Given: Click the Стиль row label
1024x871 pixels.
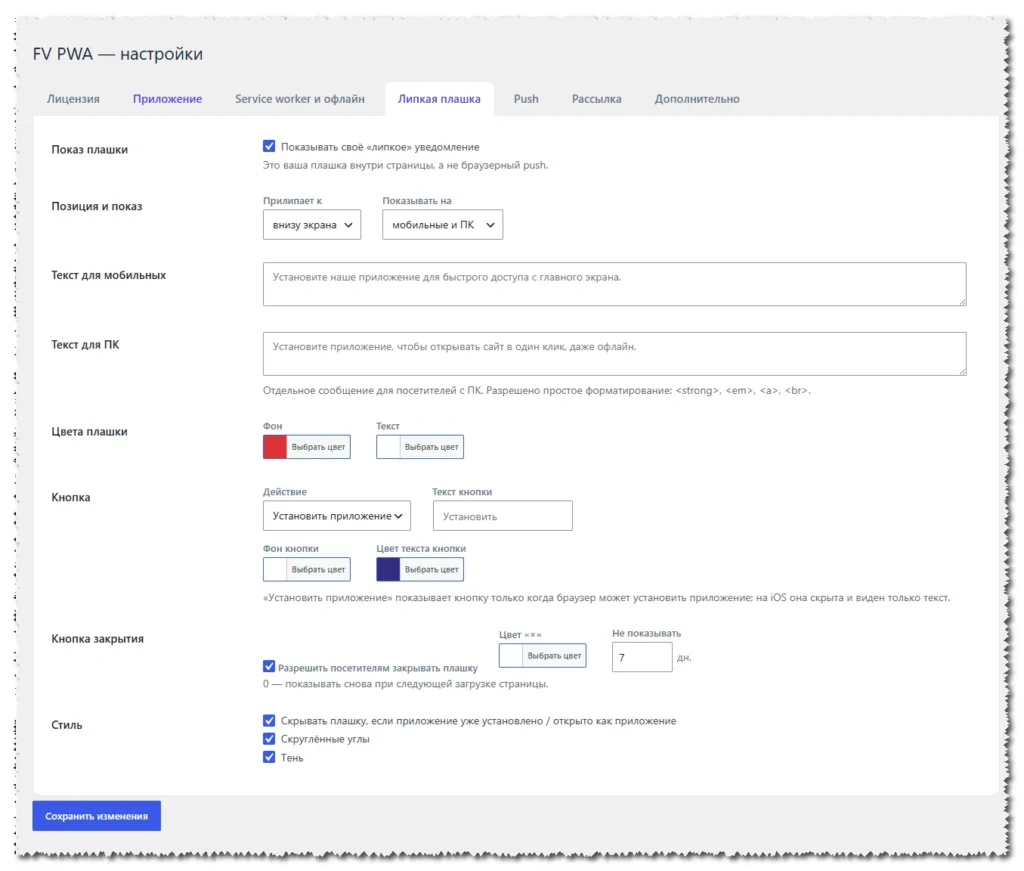Looking at the screenshot, I should click(67, 725).
